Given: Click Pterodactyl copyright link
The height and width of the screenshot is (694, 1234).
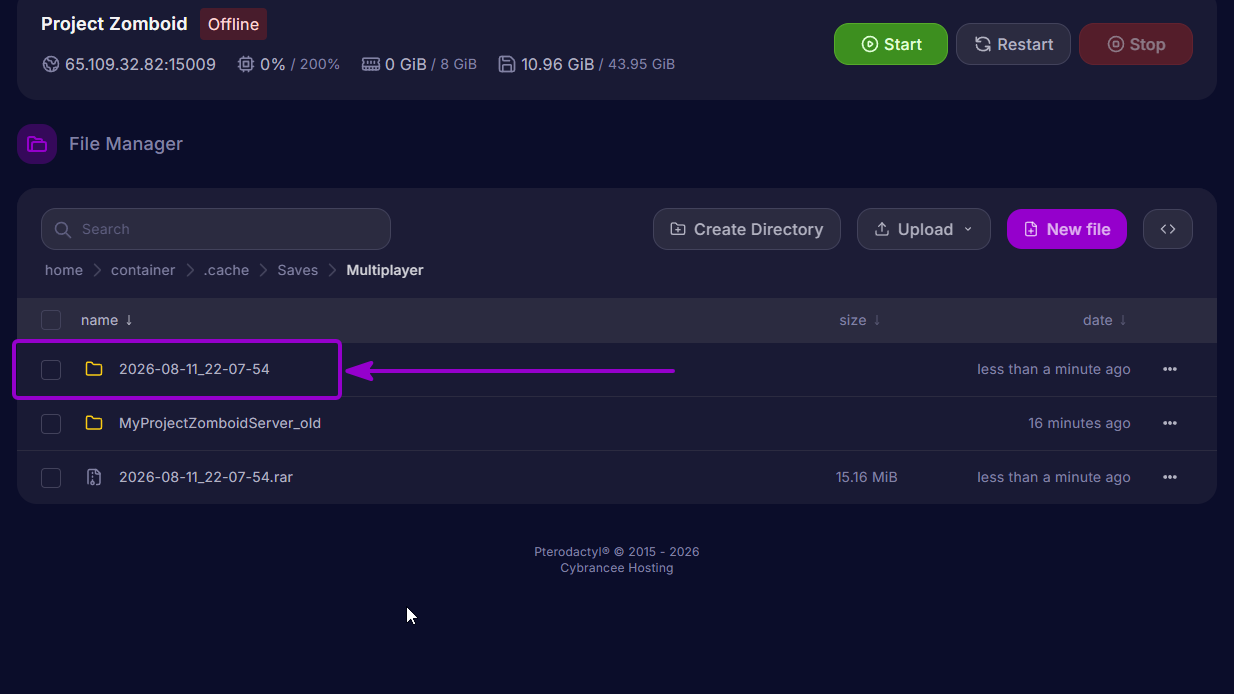Looking at the screenshot, I should point(617,552).
